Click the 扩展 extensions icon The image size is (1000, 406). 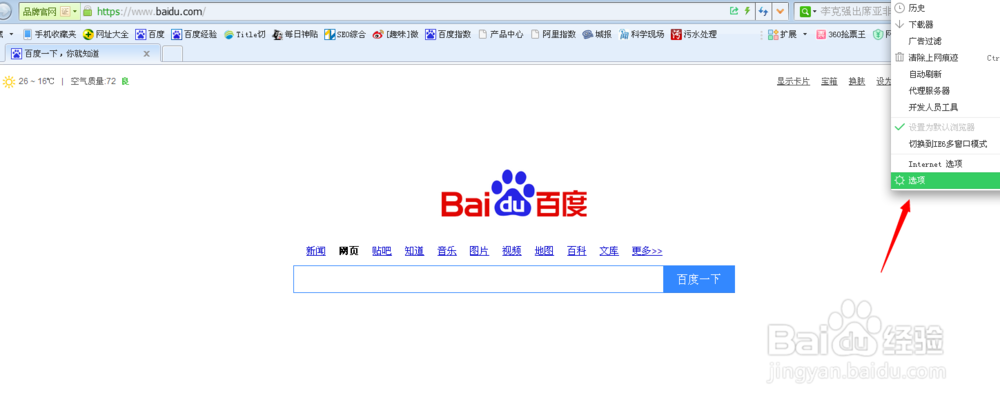point(773,34)
